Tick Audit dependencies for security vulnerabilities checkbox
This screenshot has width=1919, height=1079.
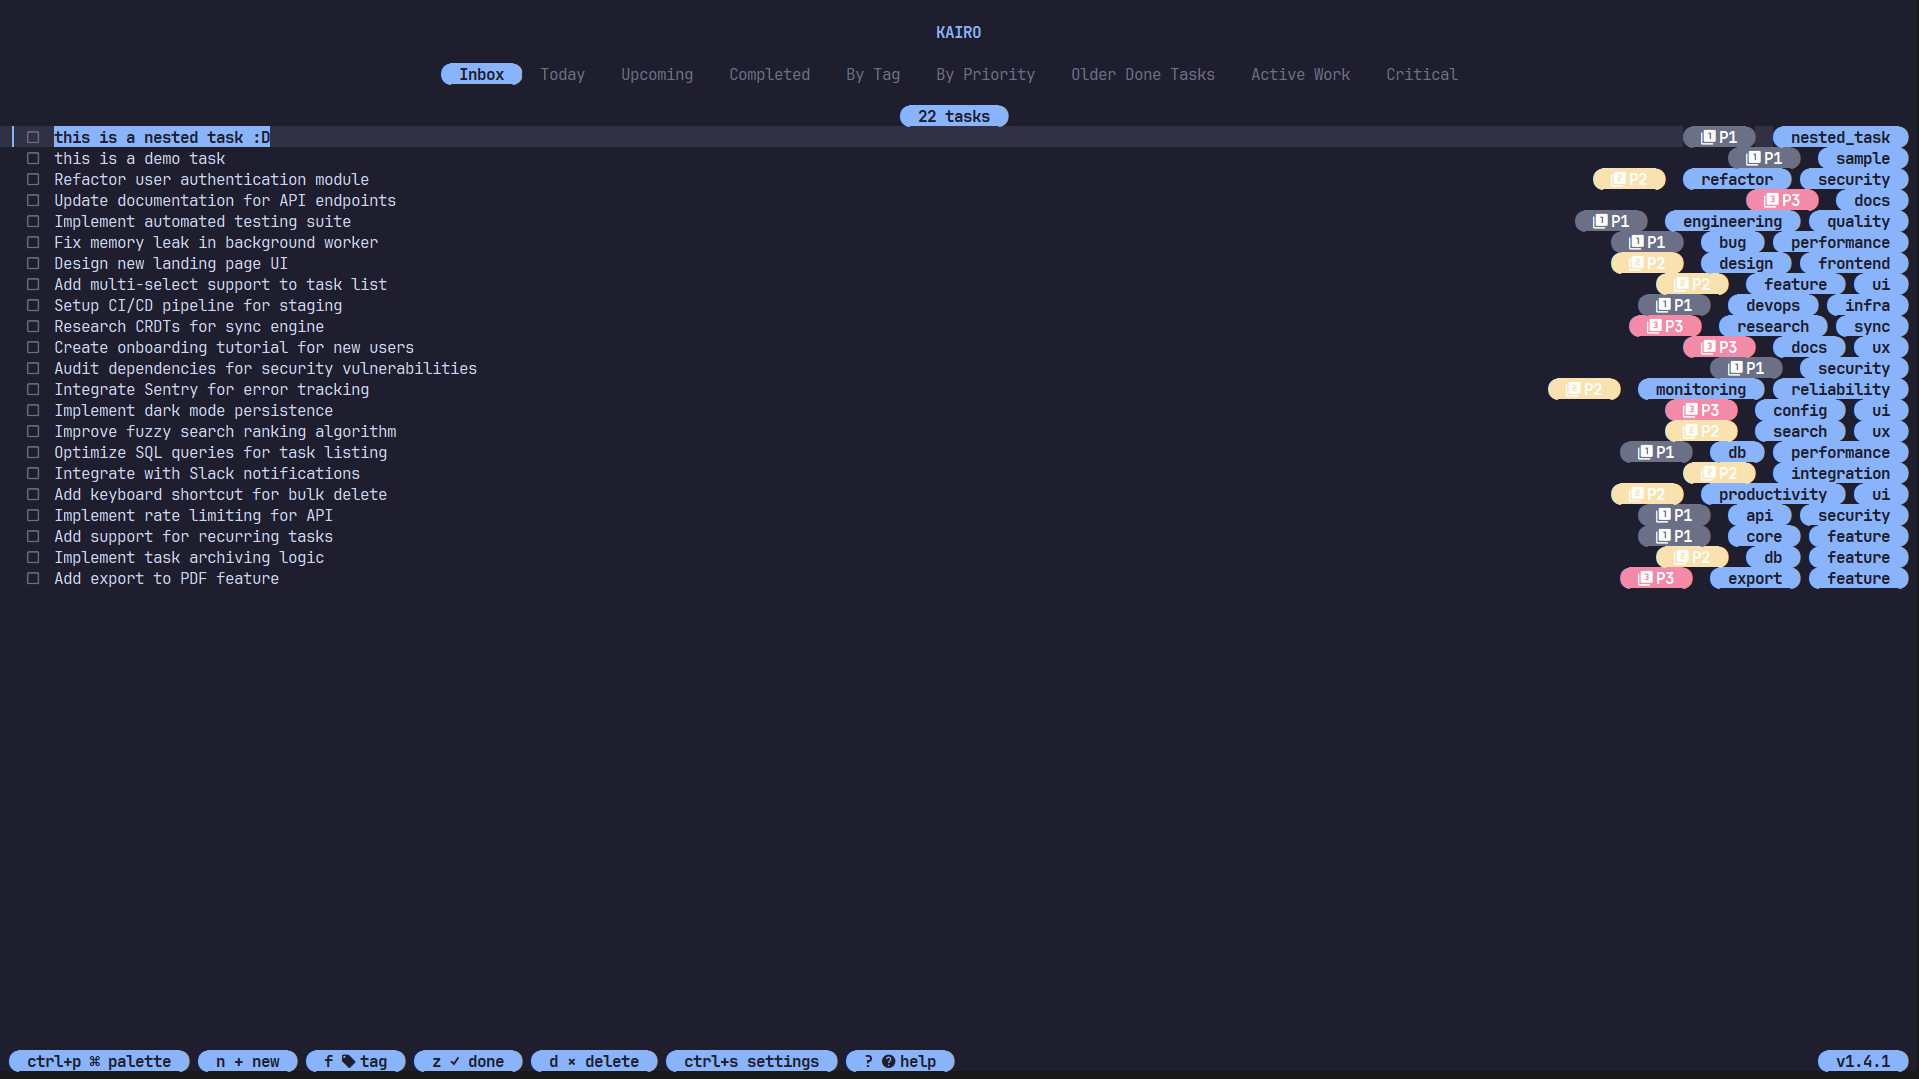[x=33, y=368]
